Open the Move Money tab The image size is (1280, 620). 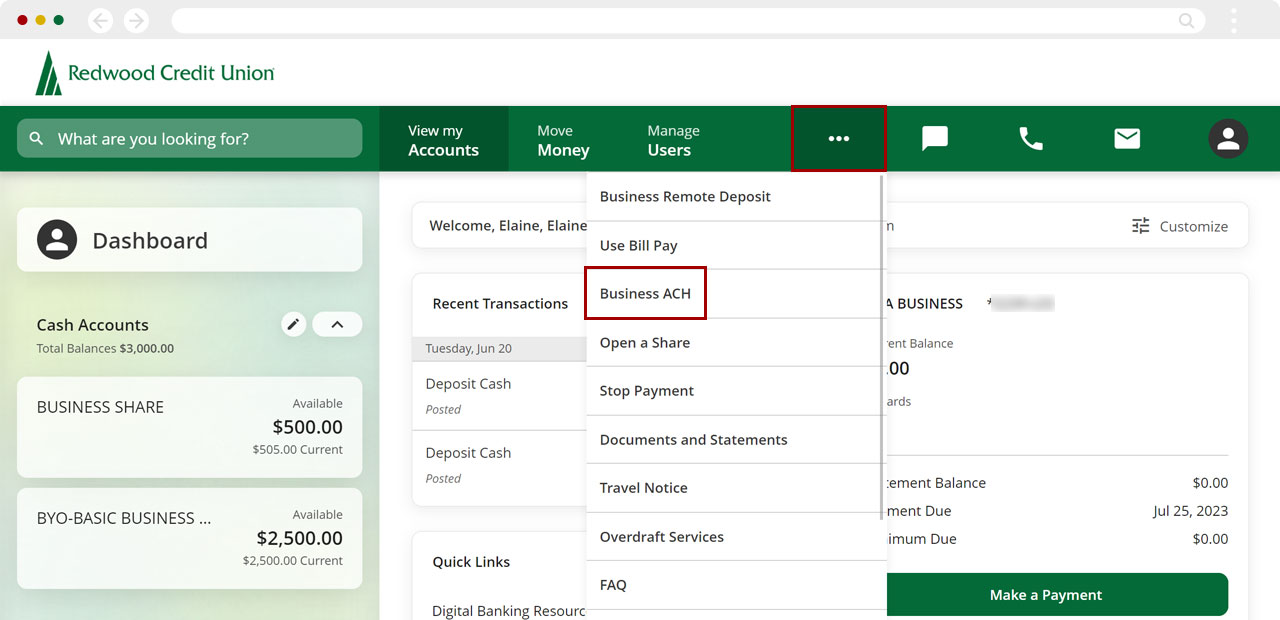pos(563,140)
